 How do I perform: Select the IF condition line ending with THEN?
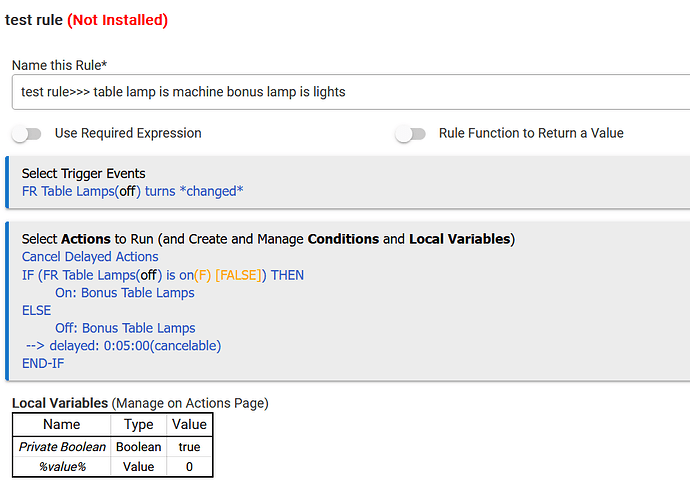click(163, 275)
